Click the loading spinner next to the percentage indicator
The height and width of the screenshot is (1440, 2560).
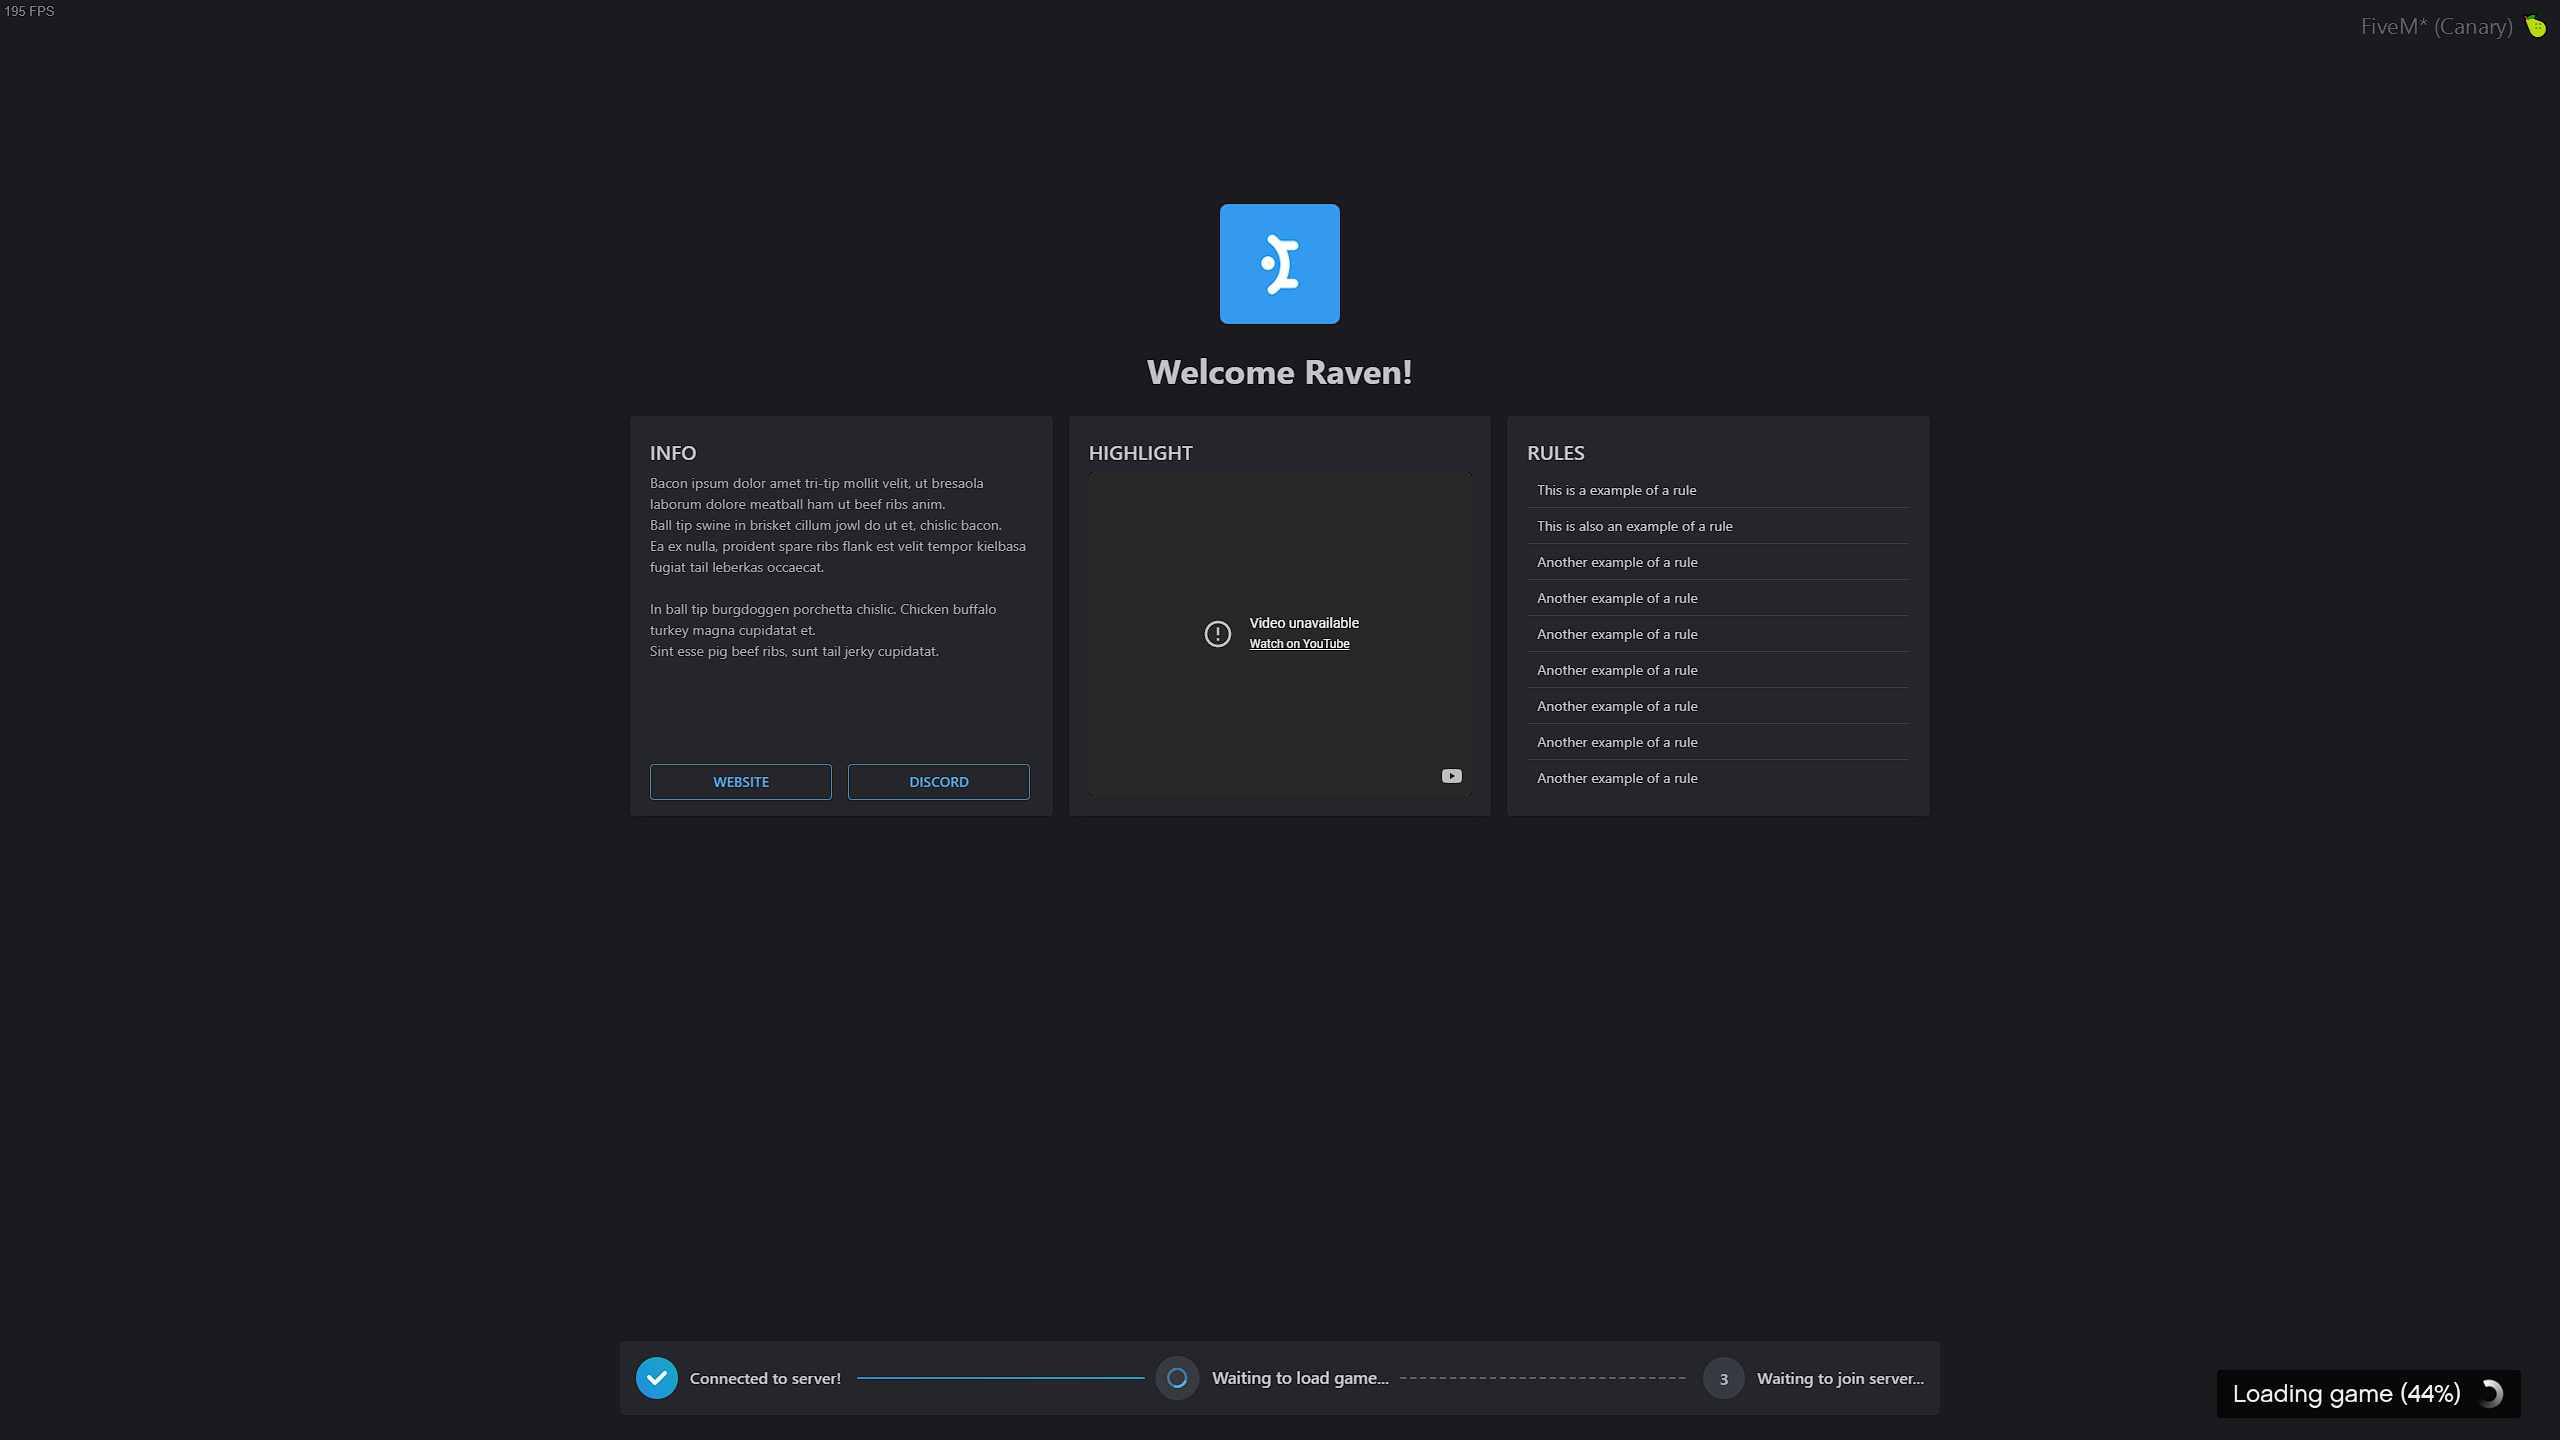click(x=2489, y=1393)
